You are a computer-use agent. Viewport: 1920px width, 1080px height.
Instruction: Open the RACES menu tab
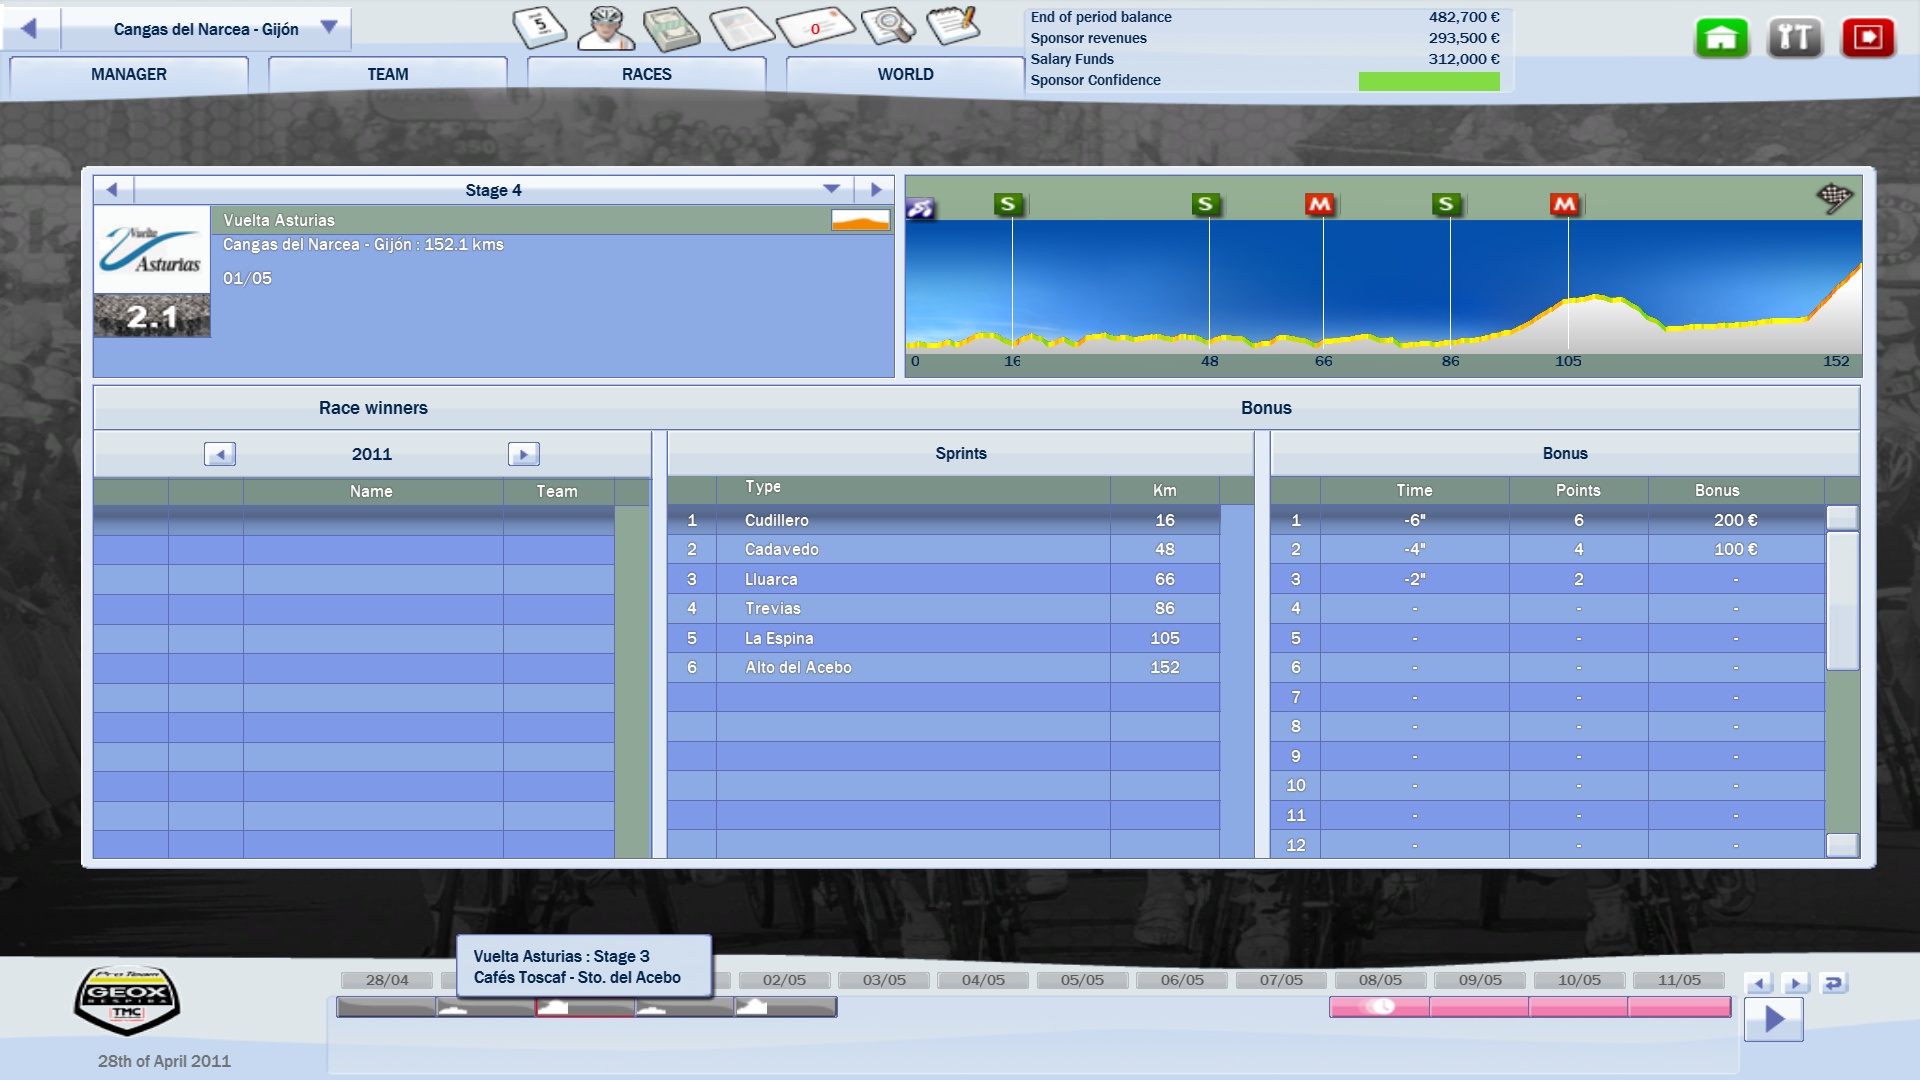pyautogui.click(x=646, y=74)
